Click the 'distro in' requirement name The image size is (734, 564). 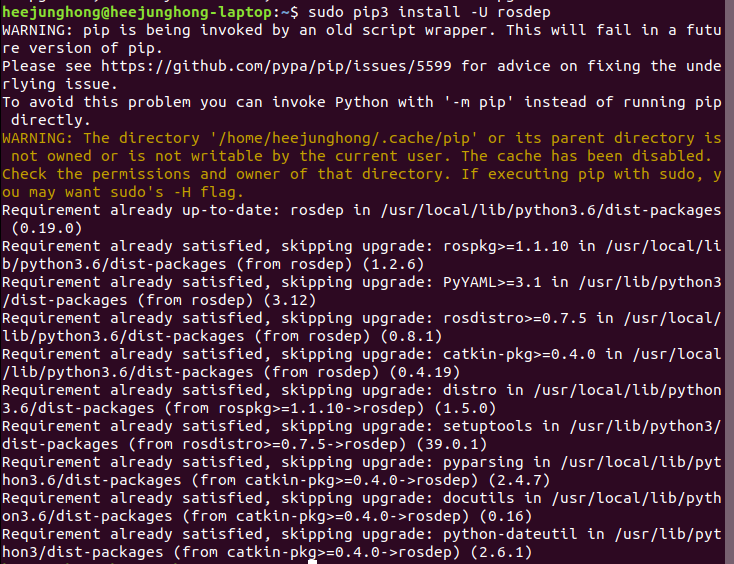483,390
